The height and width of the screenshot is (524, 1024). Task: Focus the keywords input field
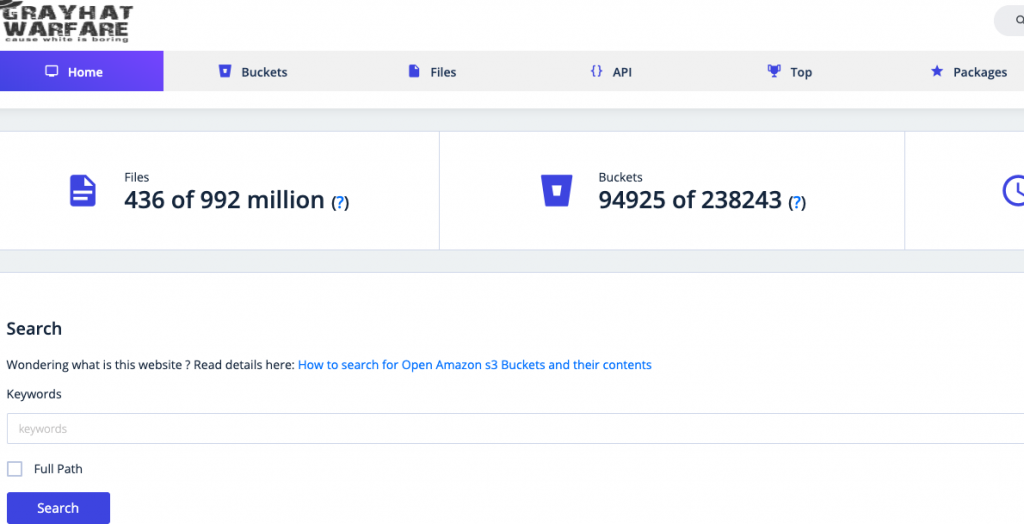[x=515, y=429]
